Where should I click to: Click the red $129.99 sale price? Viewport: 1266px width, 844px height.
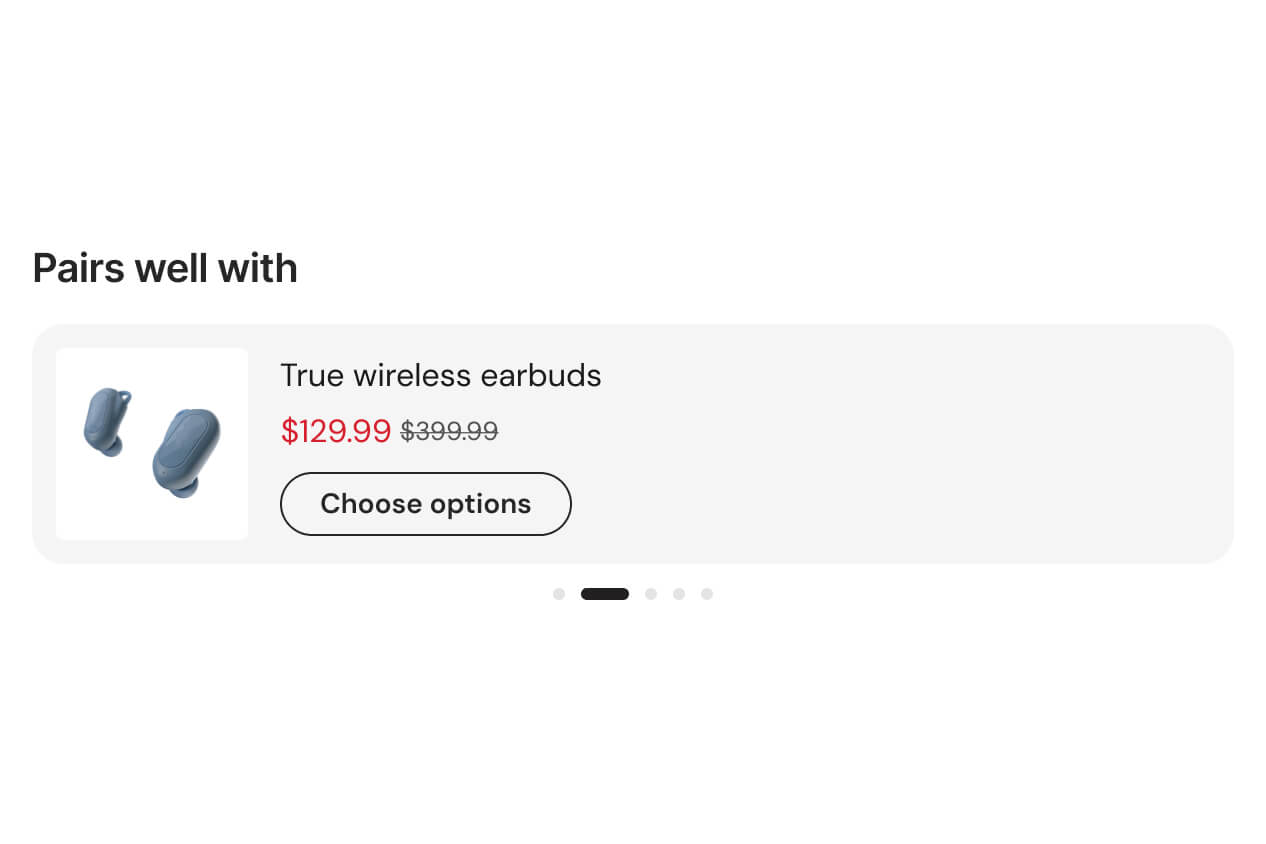(336, 431)
